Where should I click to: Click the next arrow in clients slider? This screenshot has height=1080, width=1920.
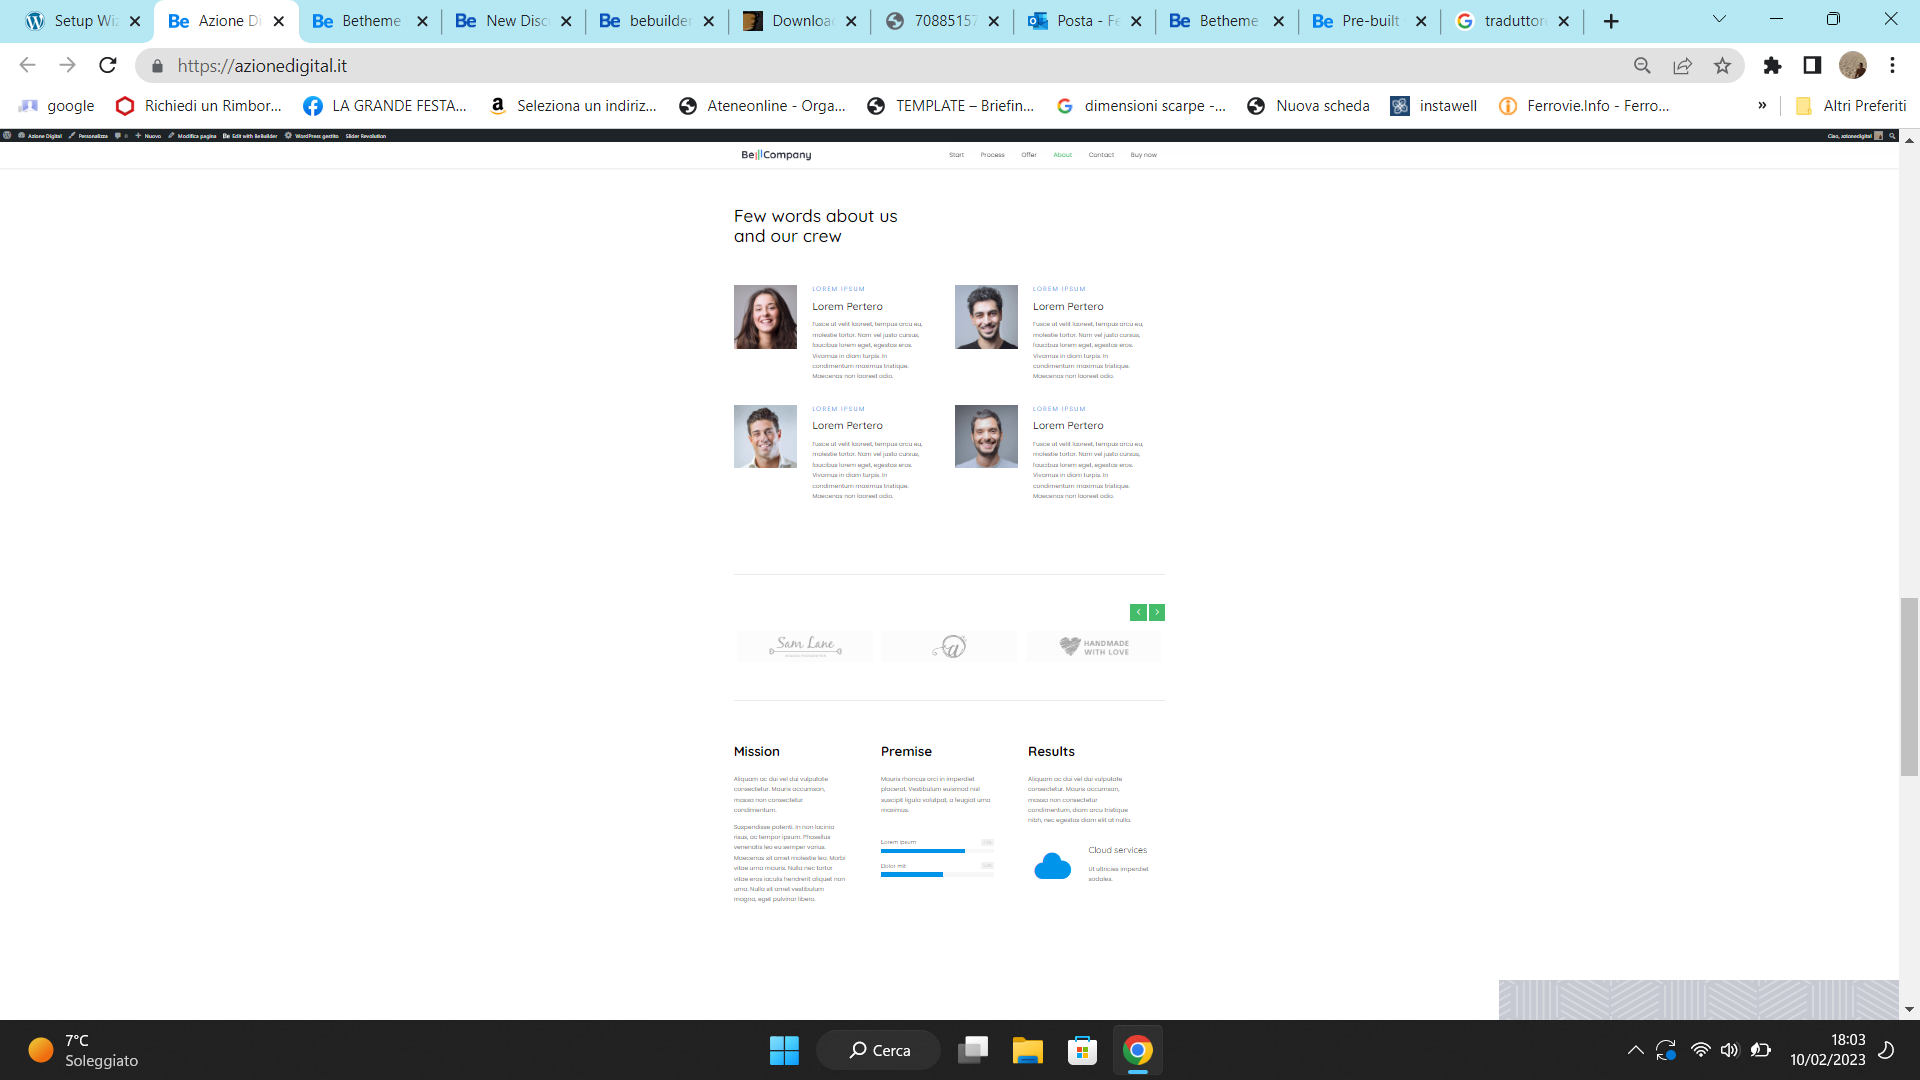pyautogui.click(x=1157, y=612)
